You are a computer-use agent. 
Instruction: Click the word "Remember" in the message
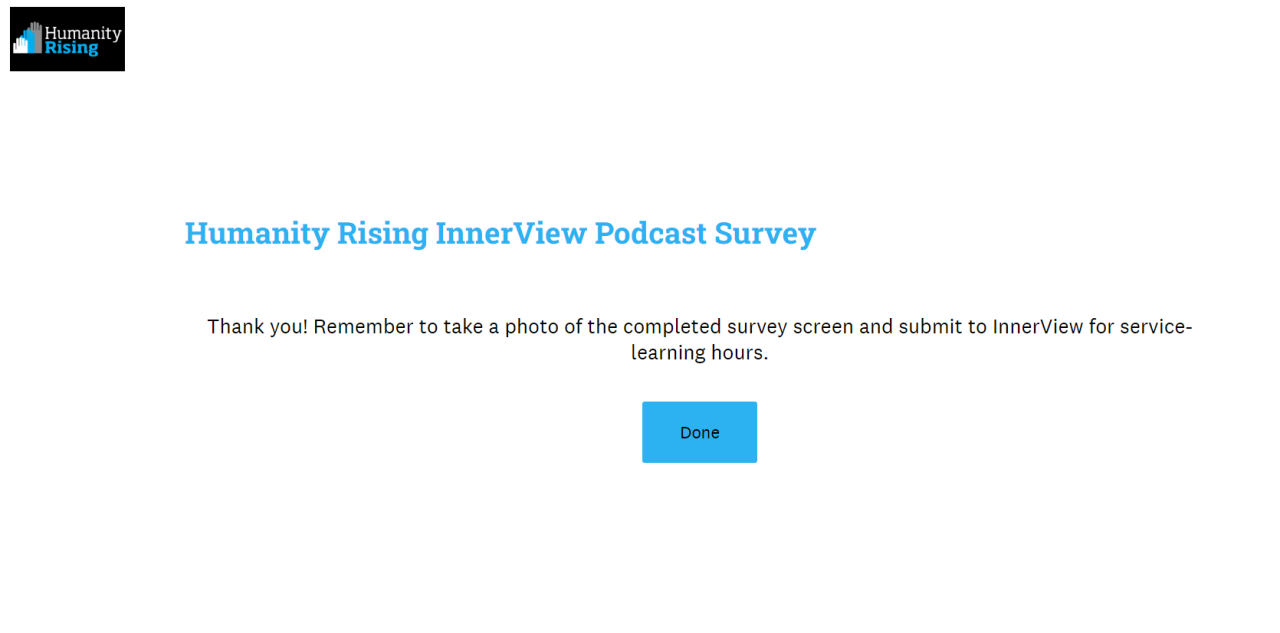pos(360,327)
